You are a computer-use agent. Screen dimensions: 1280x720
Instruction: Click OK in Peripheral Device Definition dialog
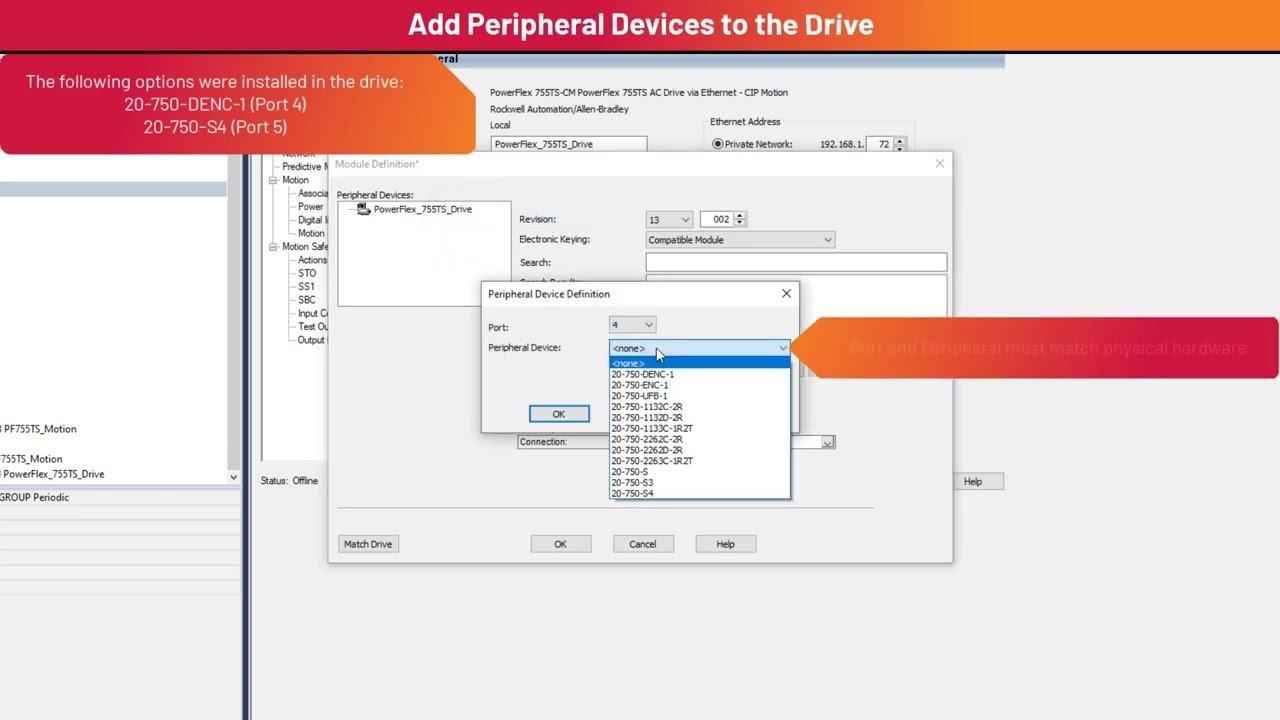[x=559, y=414]
